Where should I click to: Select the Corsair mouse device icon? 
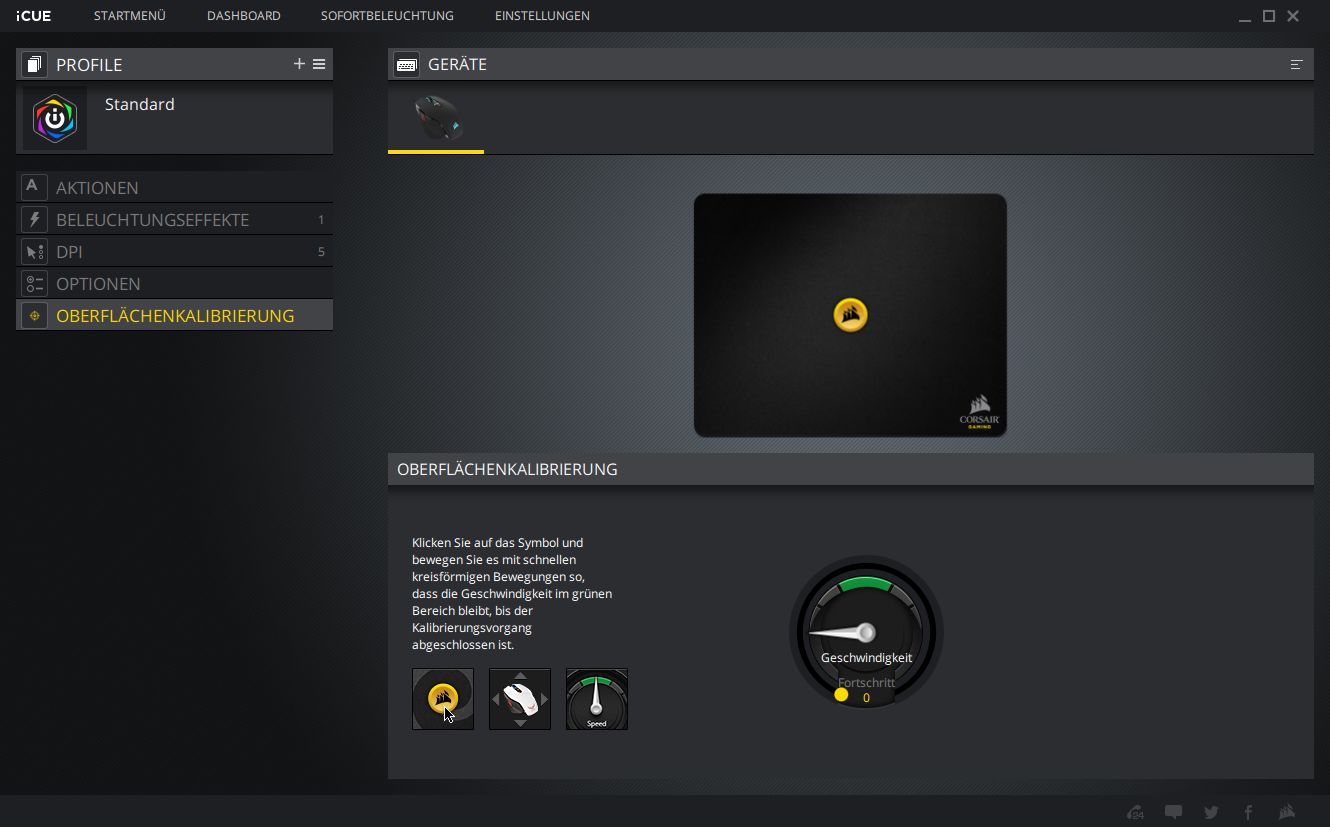click(437, 117)
